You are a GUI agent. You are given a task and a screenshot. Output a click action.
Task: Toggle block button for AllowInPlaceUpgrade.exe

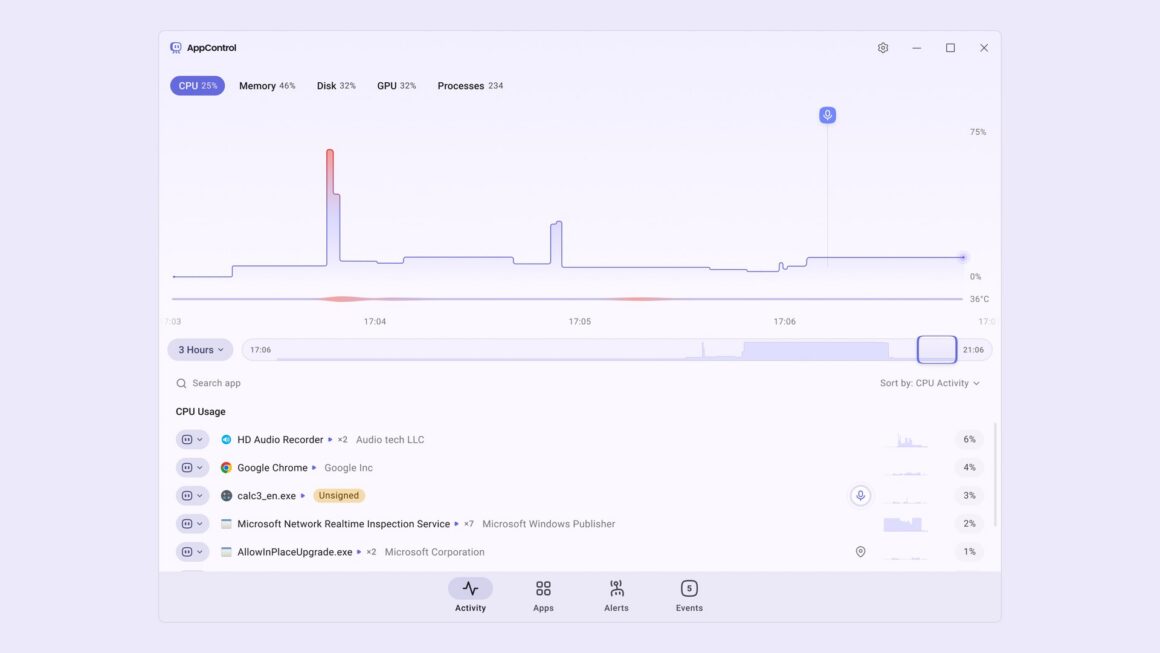click(x=192, y=552)
